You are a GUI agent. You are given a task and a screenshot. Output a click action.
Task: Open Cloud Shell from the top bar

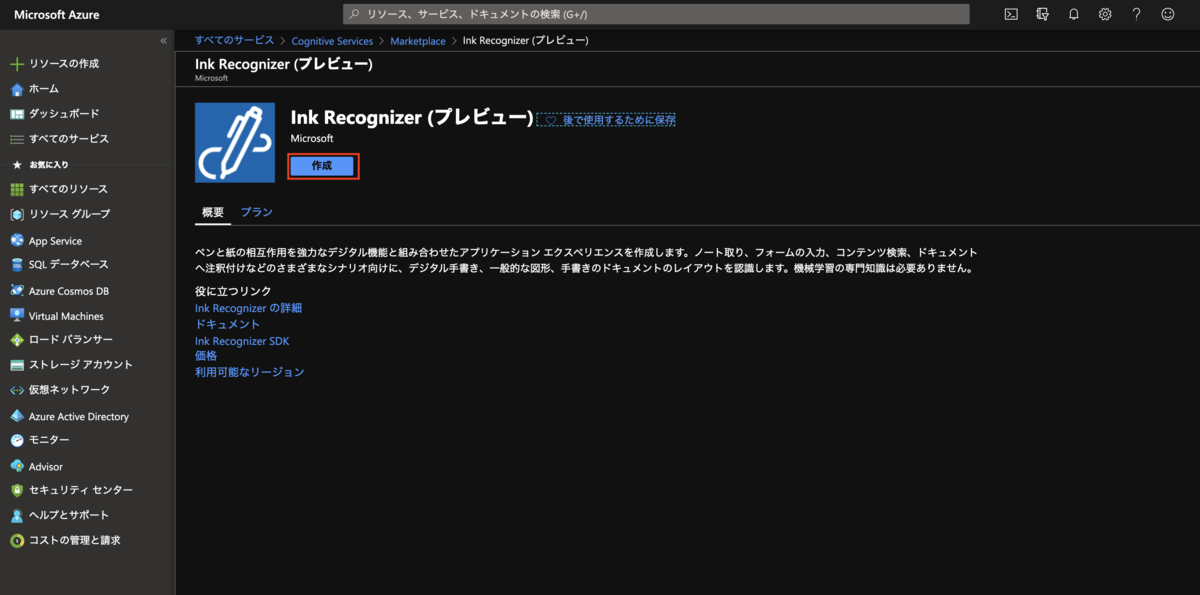[1011, 14]
